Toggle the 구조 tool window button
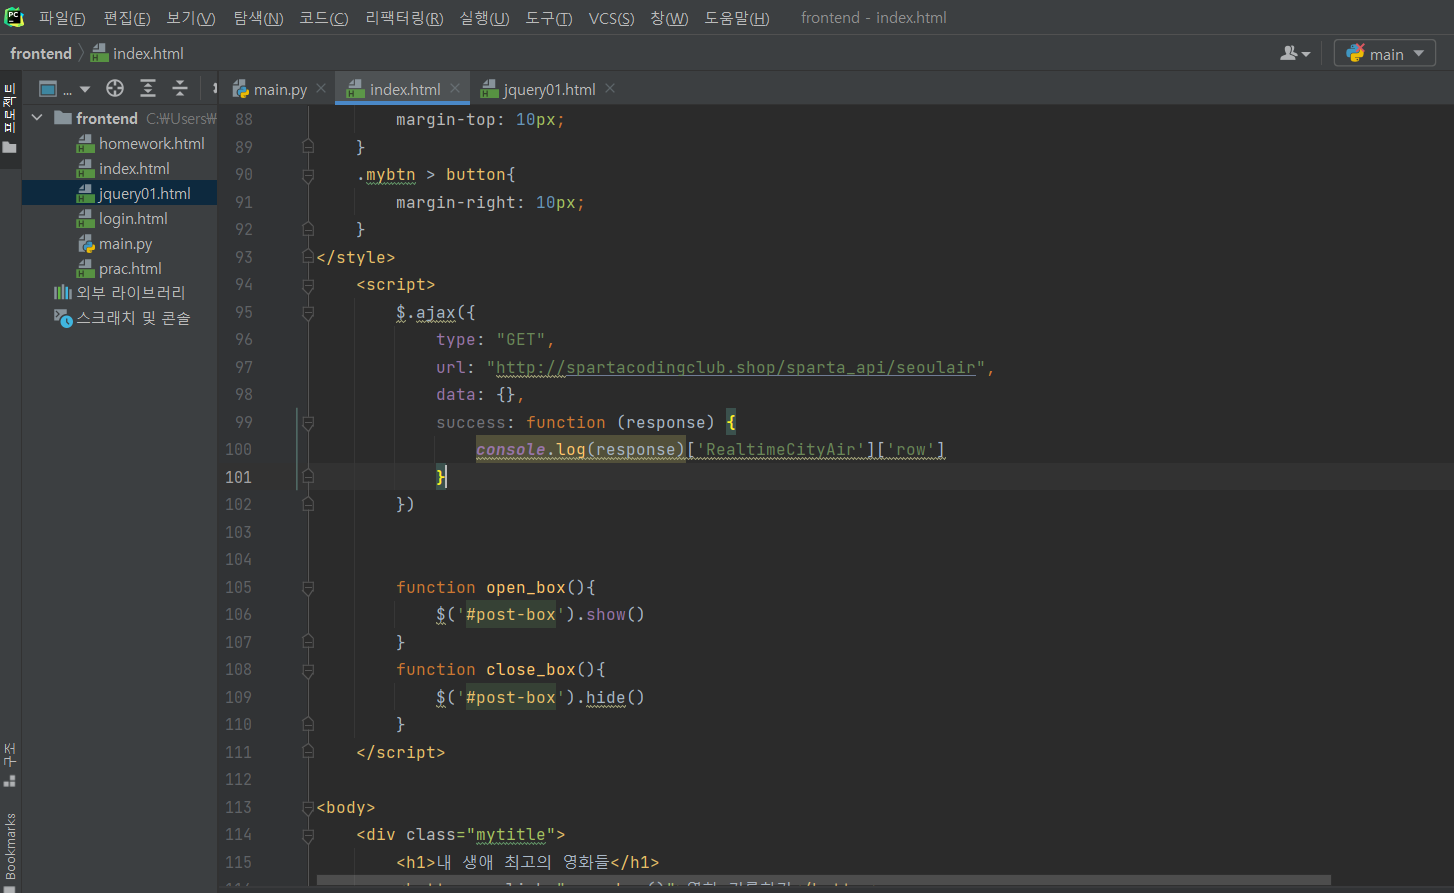Viewport: 1454px width, 893px height. pos(10,764)
